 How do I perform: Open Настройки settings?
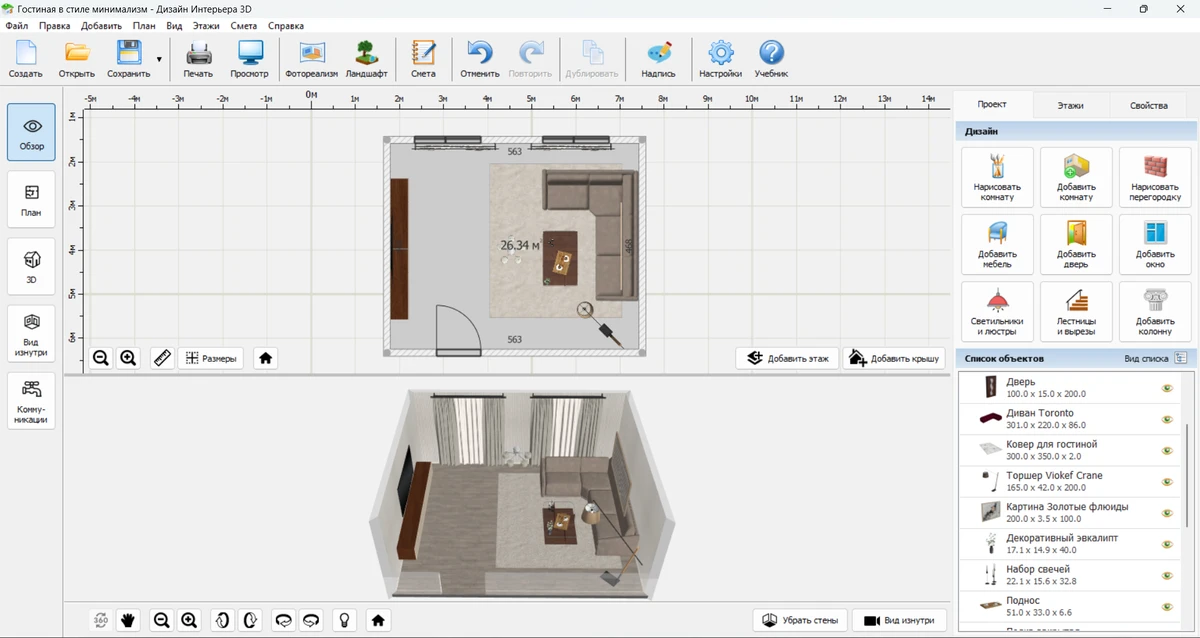(720, 59)
